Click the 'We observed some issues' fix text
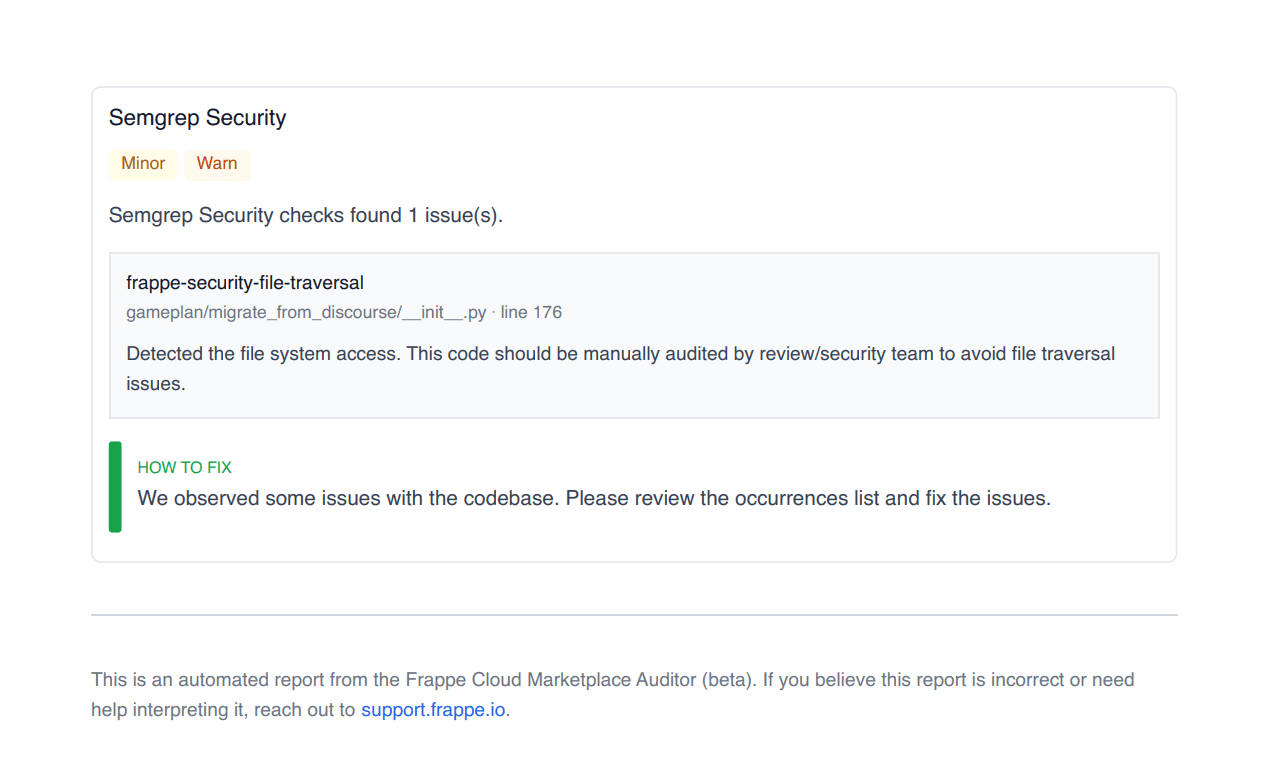This screenshot has height=776, width=1268. 594,498
